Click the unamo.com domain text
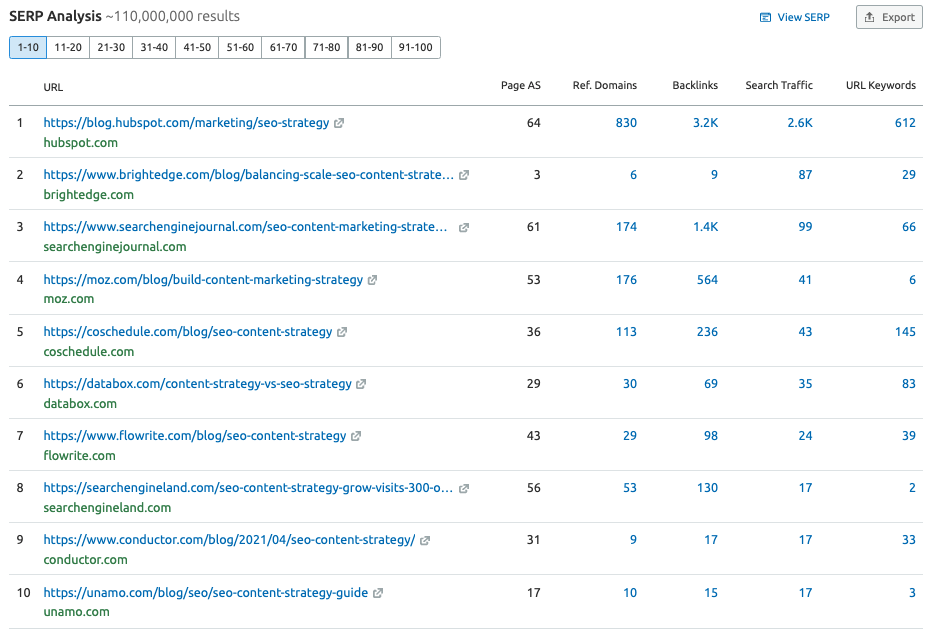939x638 pixels. 76,612
